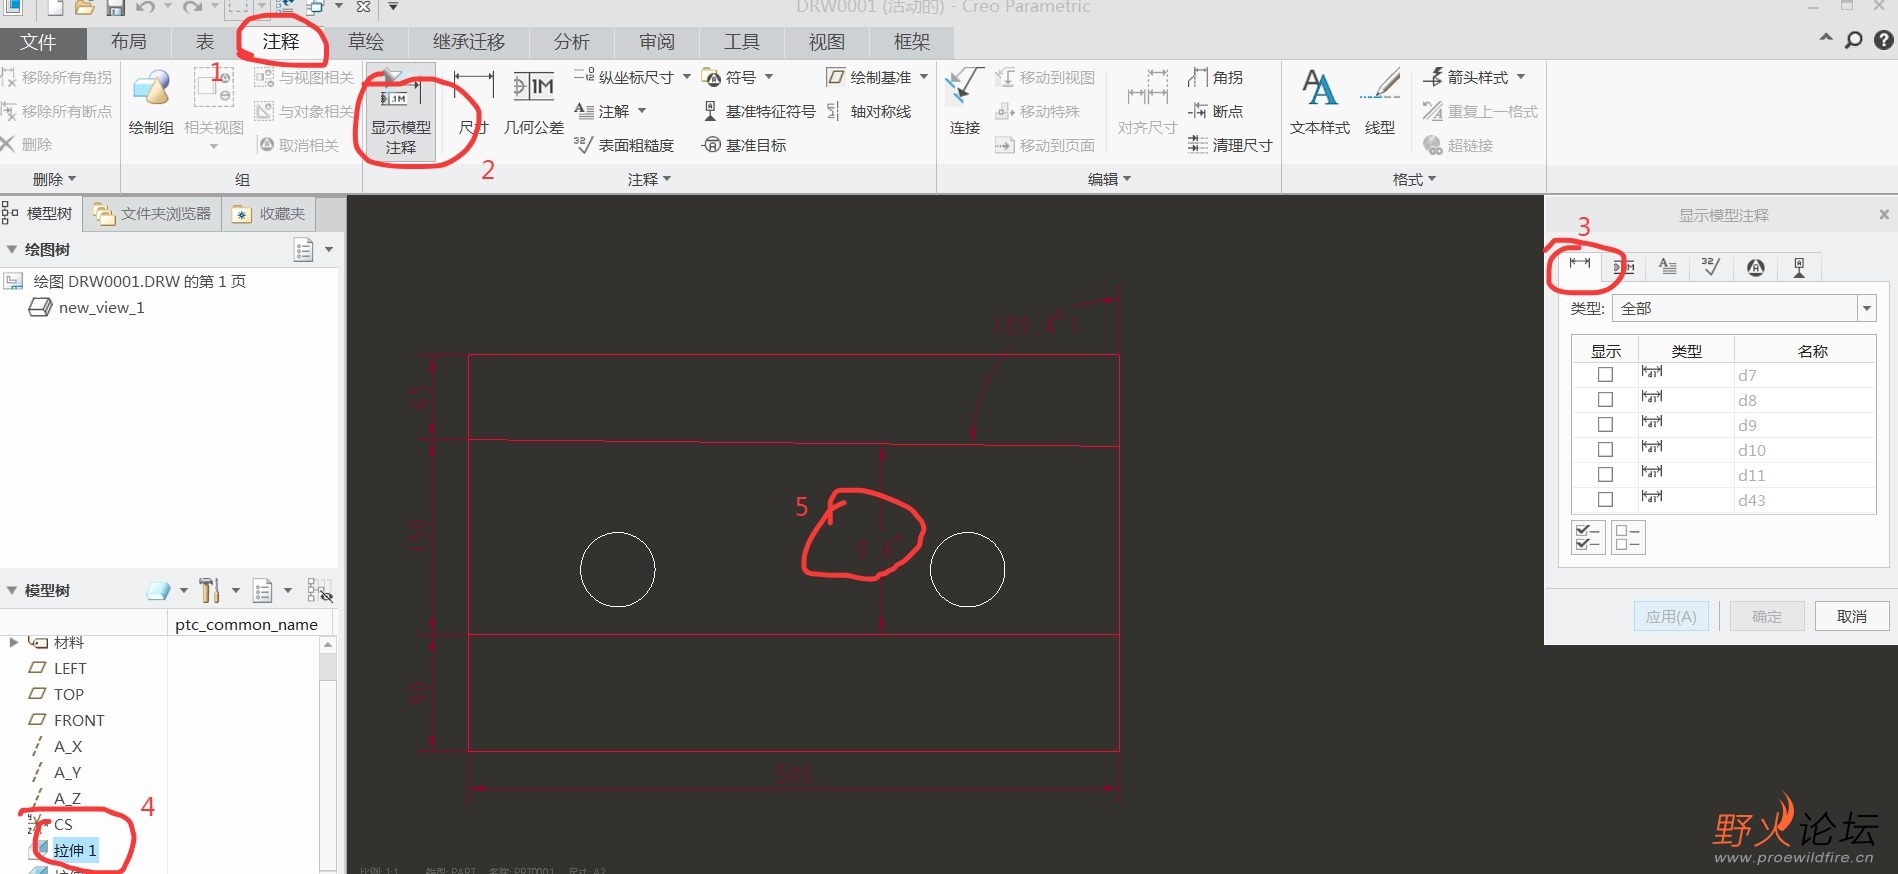
Task: Click the deselect-all button in dialog
Action: click(1628, 538)
